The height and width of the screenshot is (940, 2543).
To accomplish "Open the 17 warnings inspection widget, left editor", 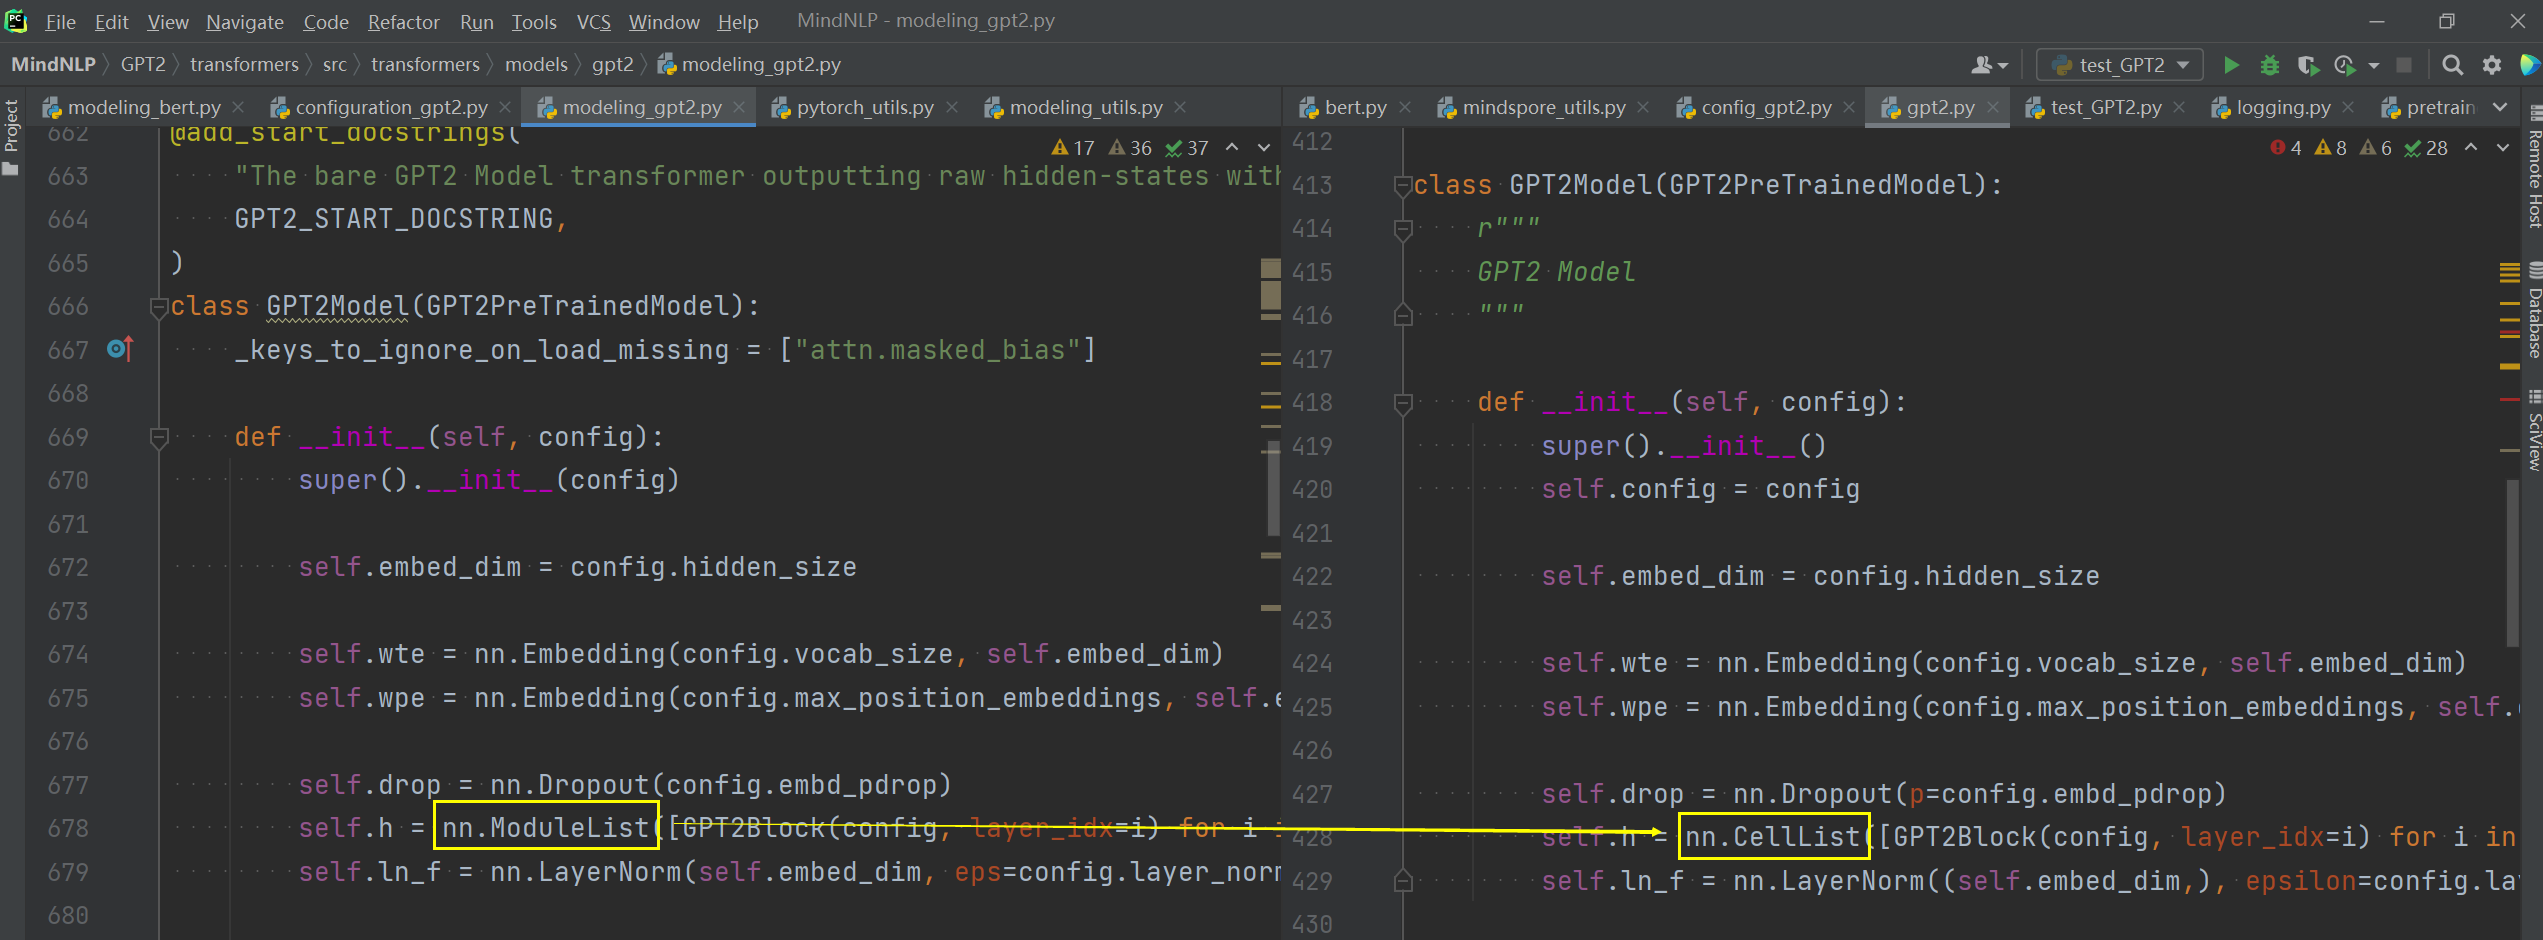I will [x=1073, y=148].
